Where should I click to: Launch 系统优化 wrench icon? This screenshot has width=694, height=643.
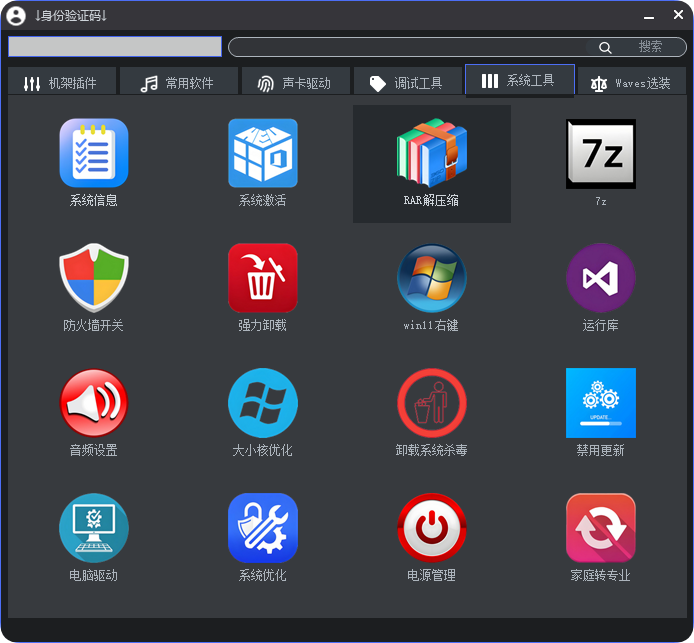point(263,528)
